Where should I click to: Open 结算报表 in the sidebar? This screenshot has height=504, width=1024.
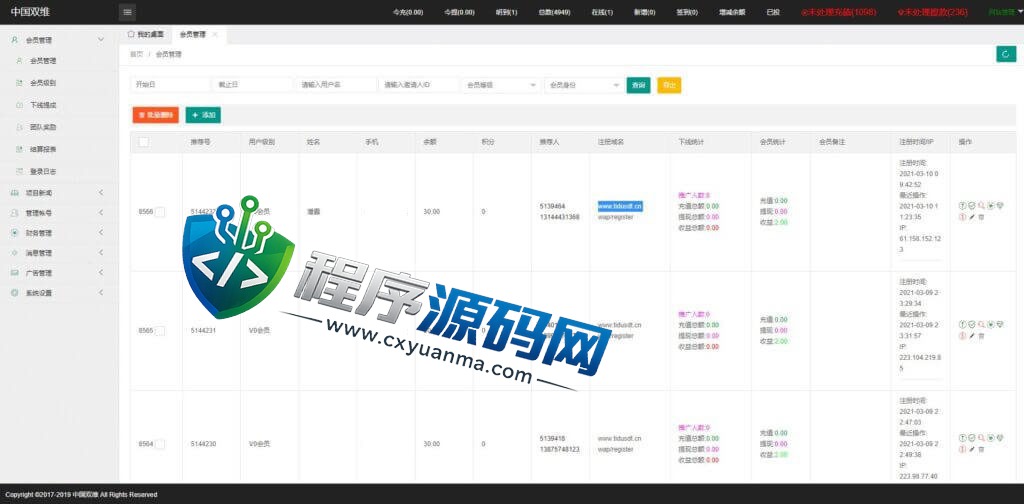click(59, 150)
